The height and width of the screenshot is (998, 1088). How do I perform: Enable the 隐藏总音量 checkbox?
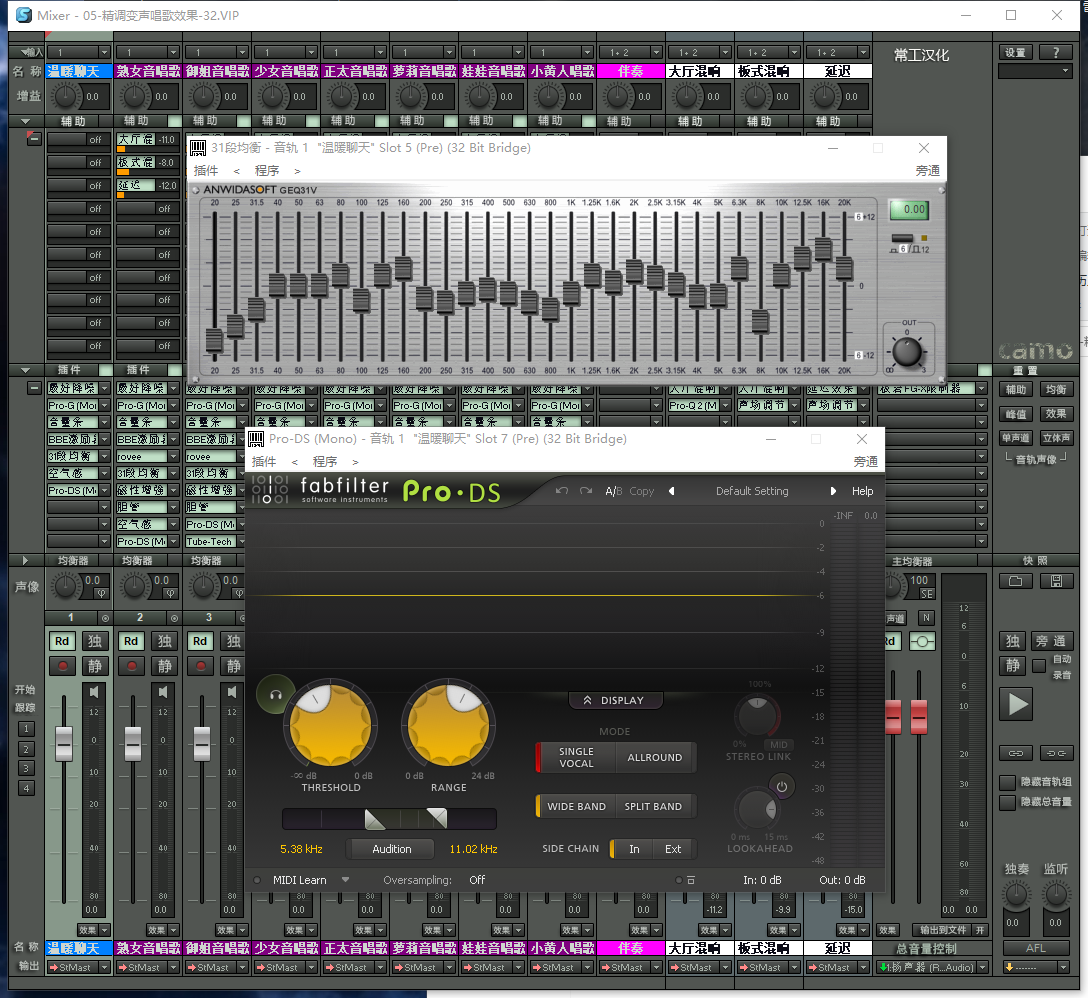click(x=1008, y=802)
